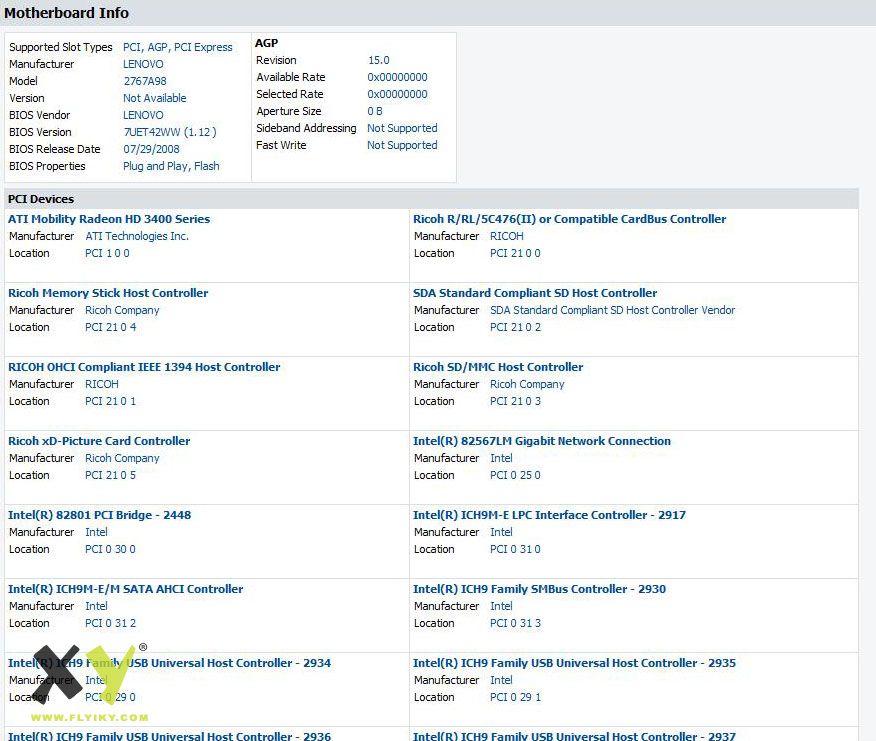Select the location "PCI 0 31 0"

click(x=515, y=549)
